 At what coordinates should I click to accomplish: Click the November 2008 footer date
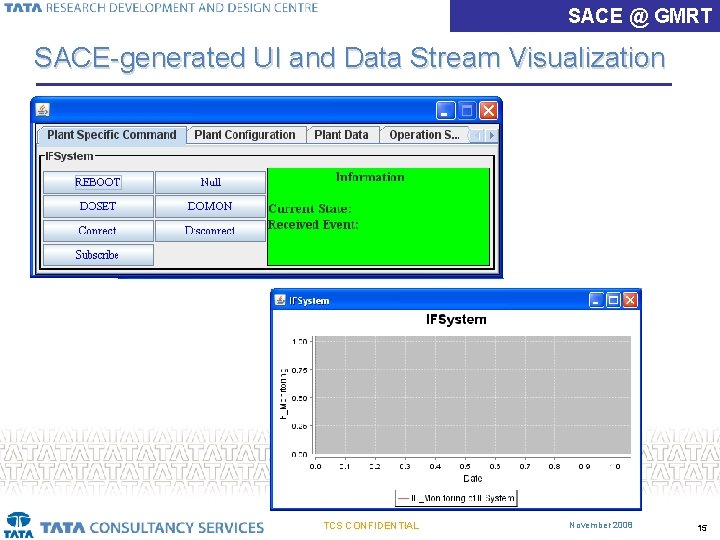click(601, 525)
